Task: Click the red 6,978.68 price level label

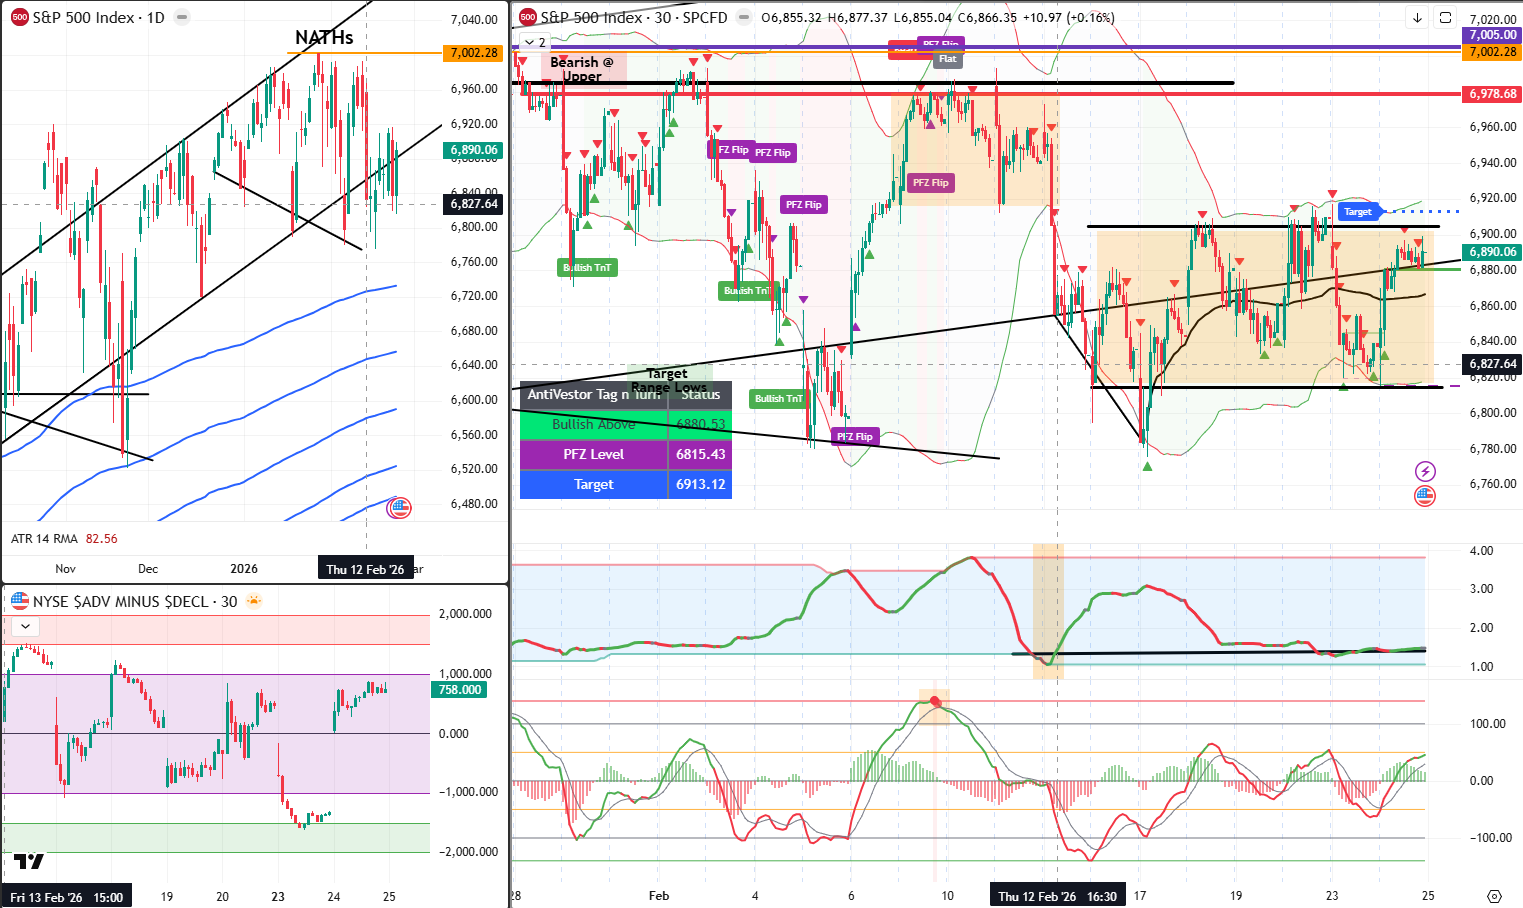Action: click(1491, 93)
